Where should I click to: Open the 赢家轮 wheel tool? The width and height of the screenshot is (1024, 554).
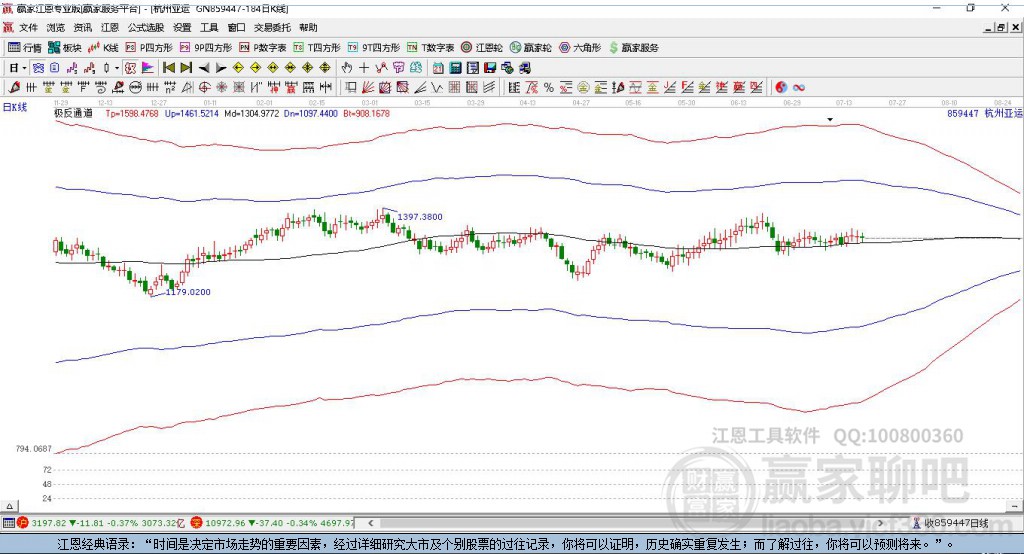530,48
